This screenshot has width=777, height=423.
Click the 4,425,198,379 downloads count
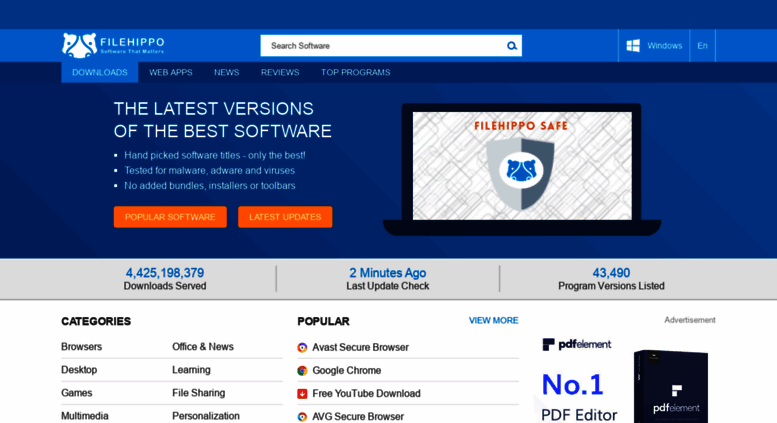click(165, 273)
